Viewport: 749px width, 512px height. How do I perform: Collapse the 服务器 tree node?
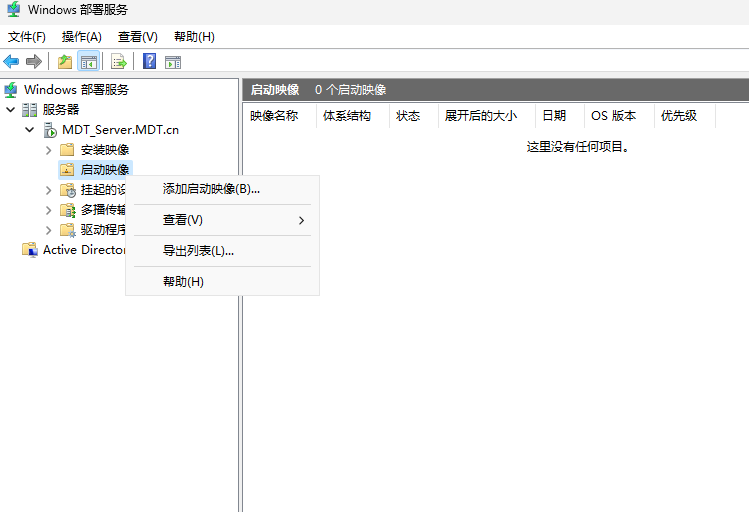[11, 110]
